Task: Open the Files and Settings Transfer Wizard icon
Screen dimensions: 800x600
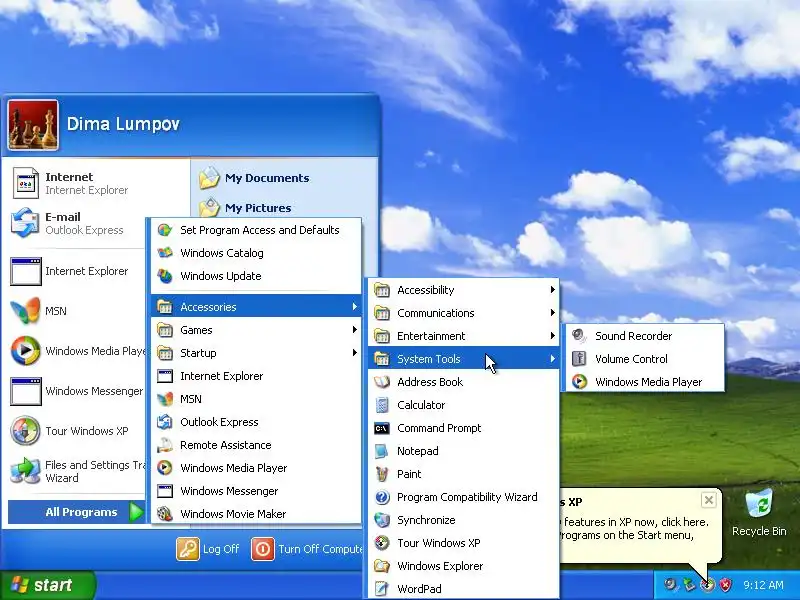Action: (x=25, y=471)
